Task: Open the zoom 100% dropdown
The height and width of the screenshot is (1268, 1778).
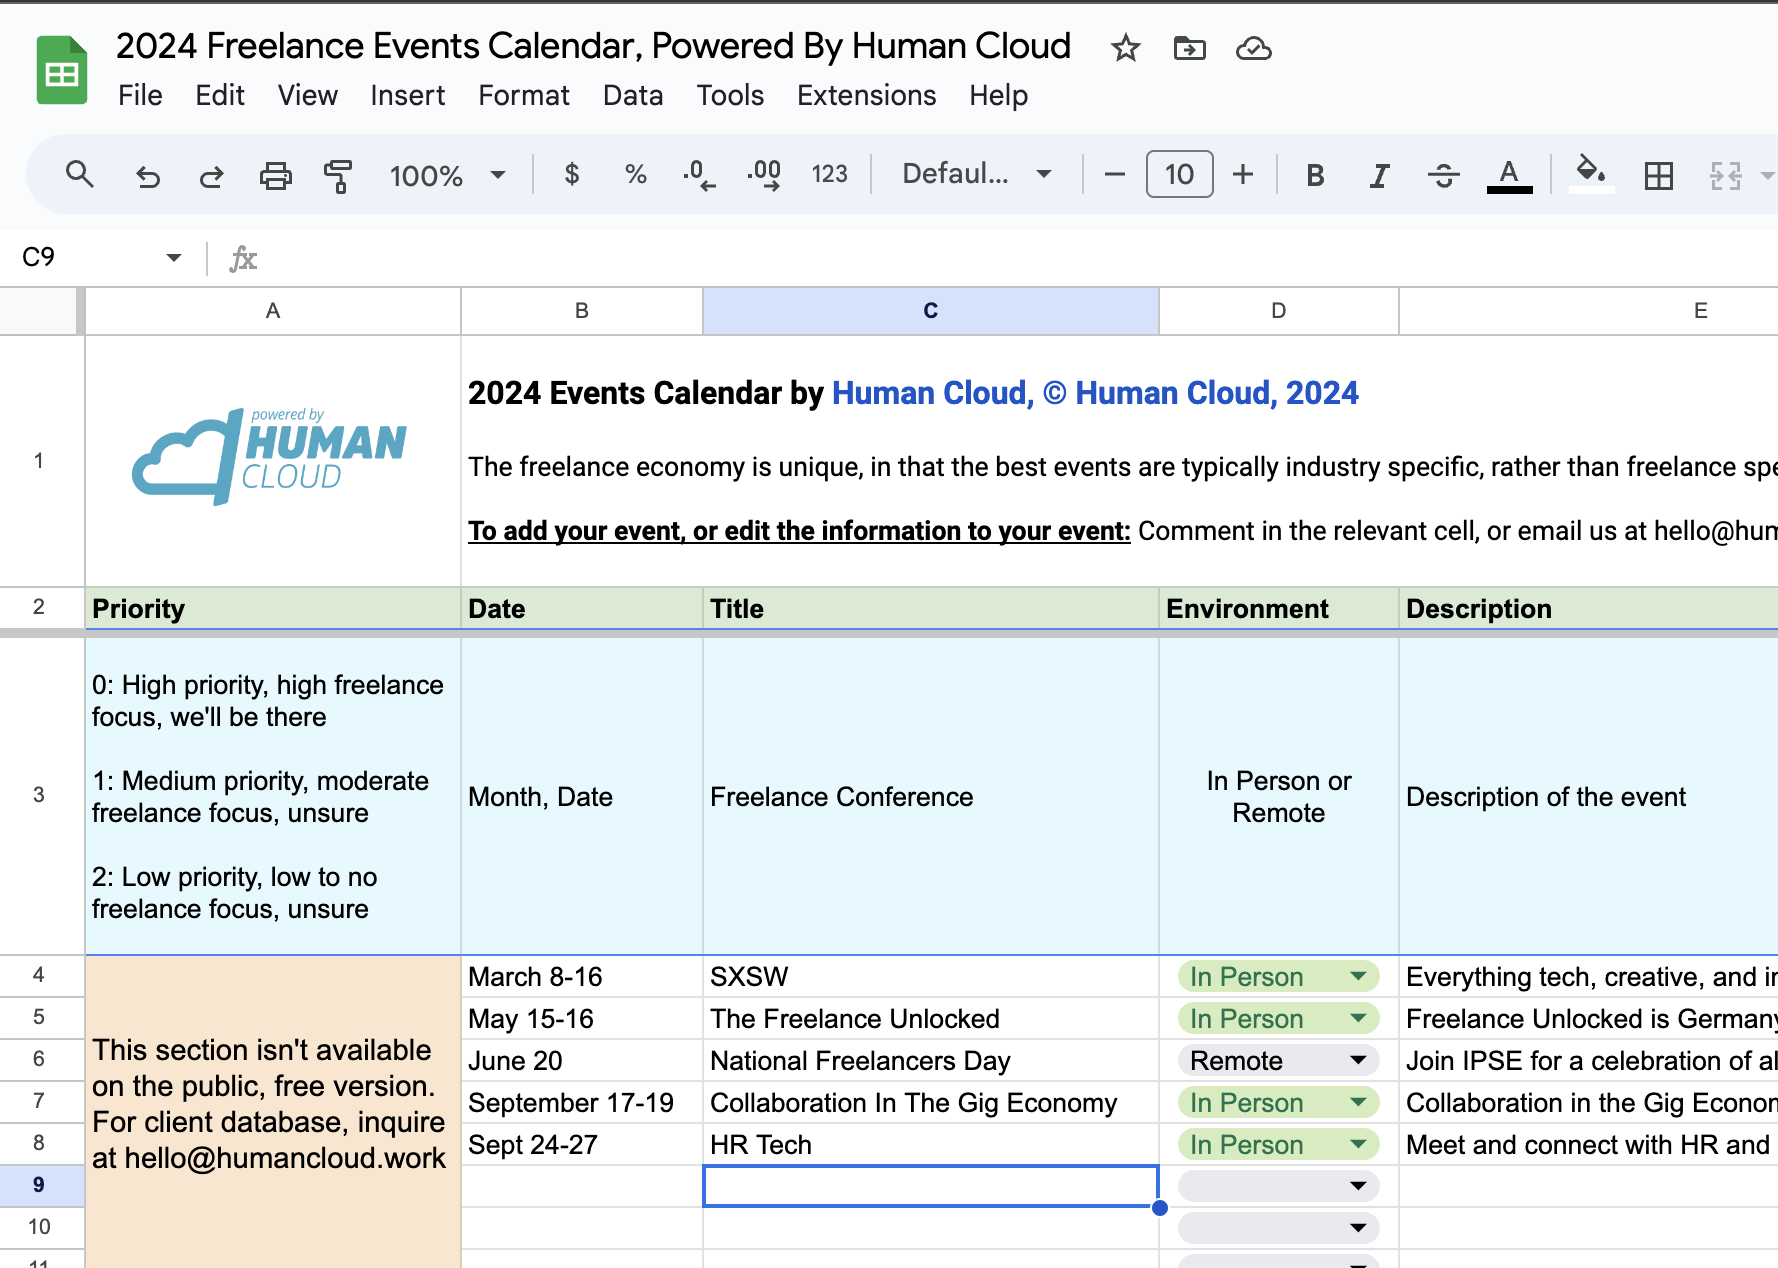Action: click(x=447, y=176)
